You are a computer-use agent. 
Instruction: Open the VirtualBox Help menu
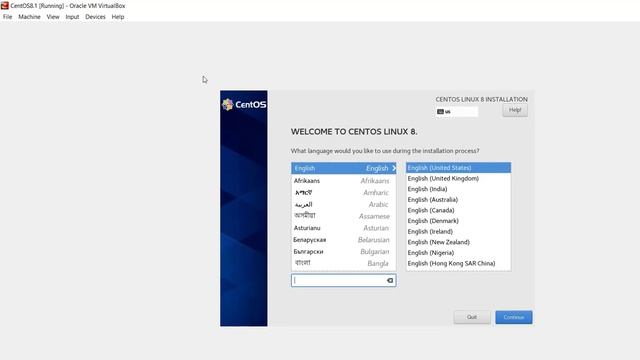[118, 17]
